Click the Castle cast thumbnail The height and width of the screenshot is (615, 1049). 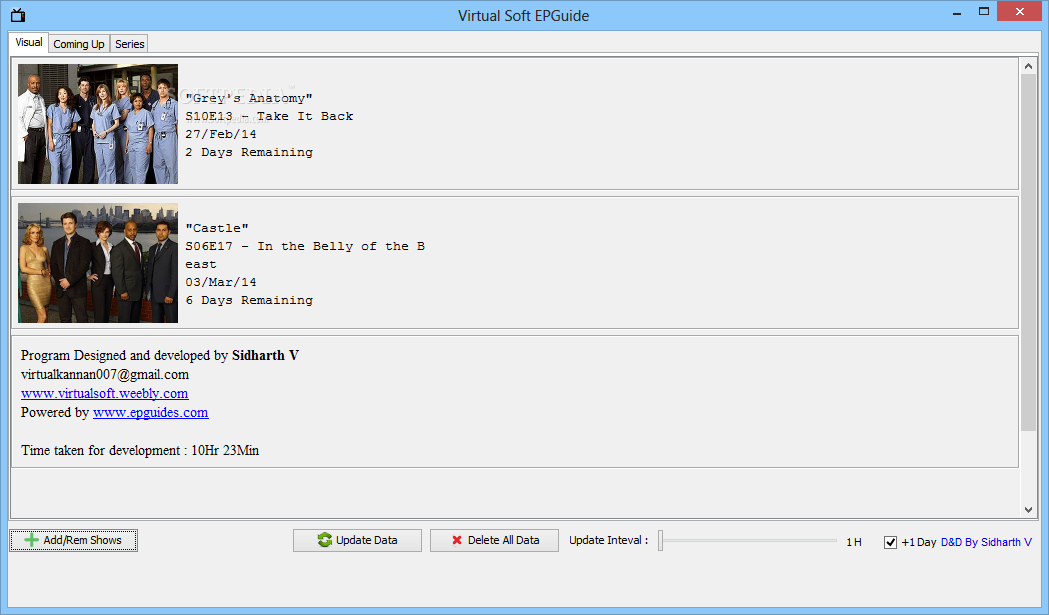[x=98, y=263]
